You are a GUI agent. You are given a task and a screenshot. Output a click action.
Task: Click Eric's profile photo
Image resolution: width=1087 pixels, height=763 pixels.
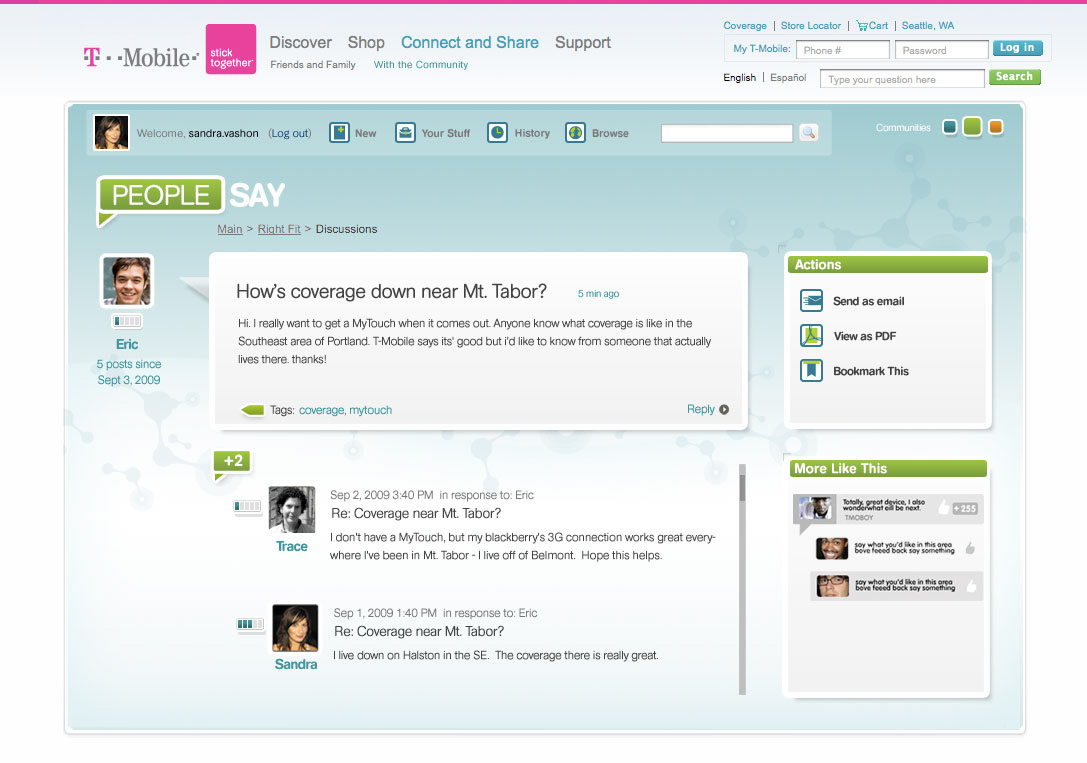click(127, 281)
